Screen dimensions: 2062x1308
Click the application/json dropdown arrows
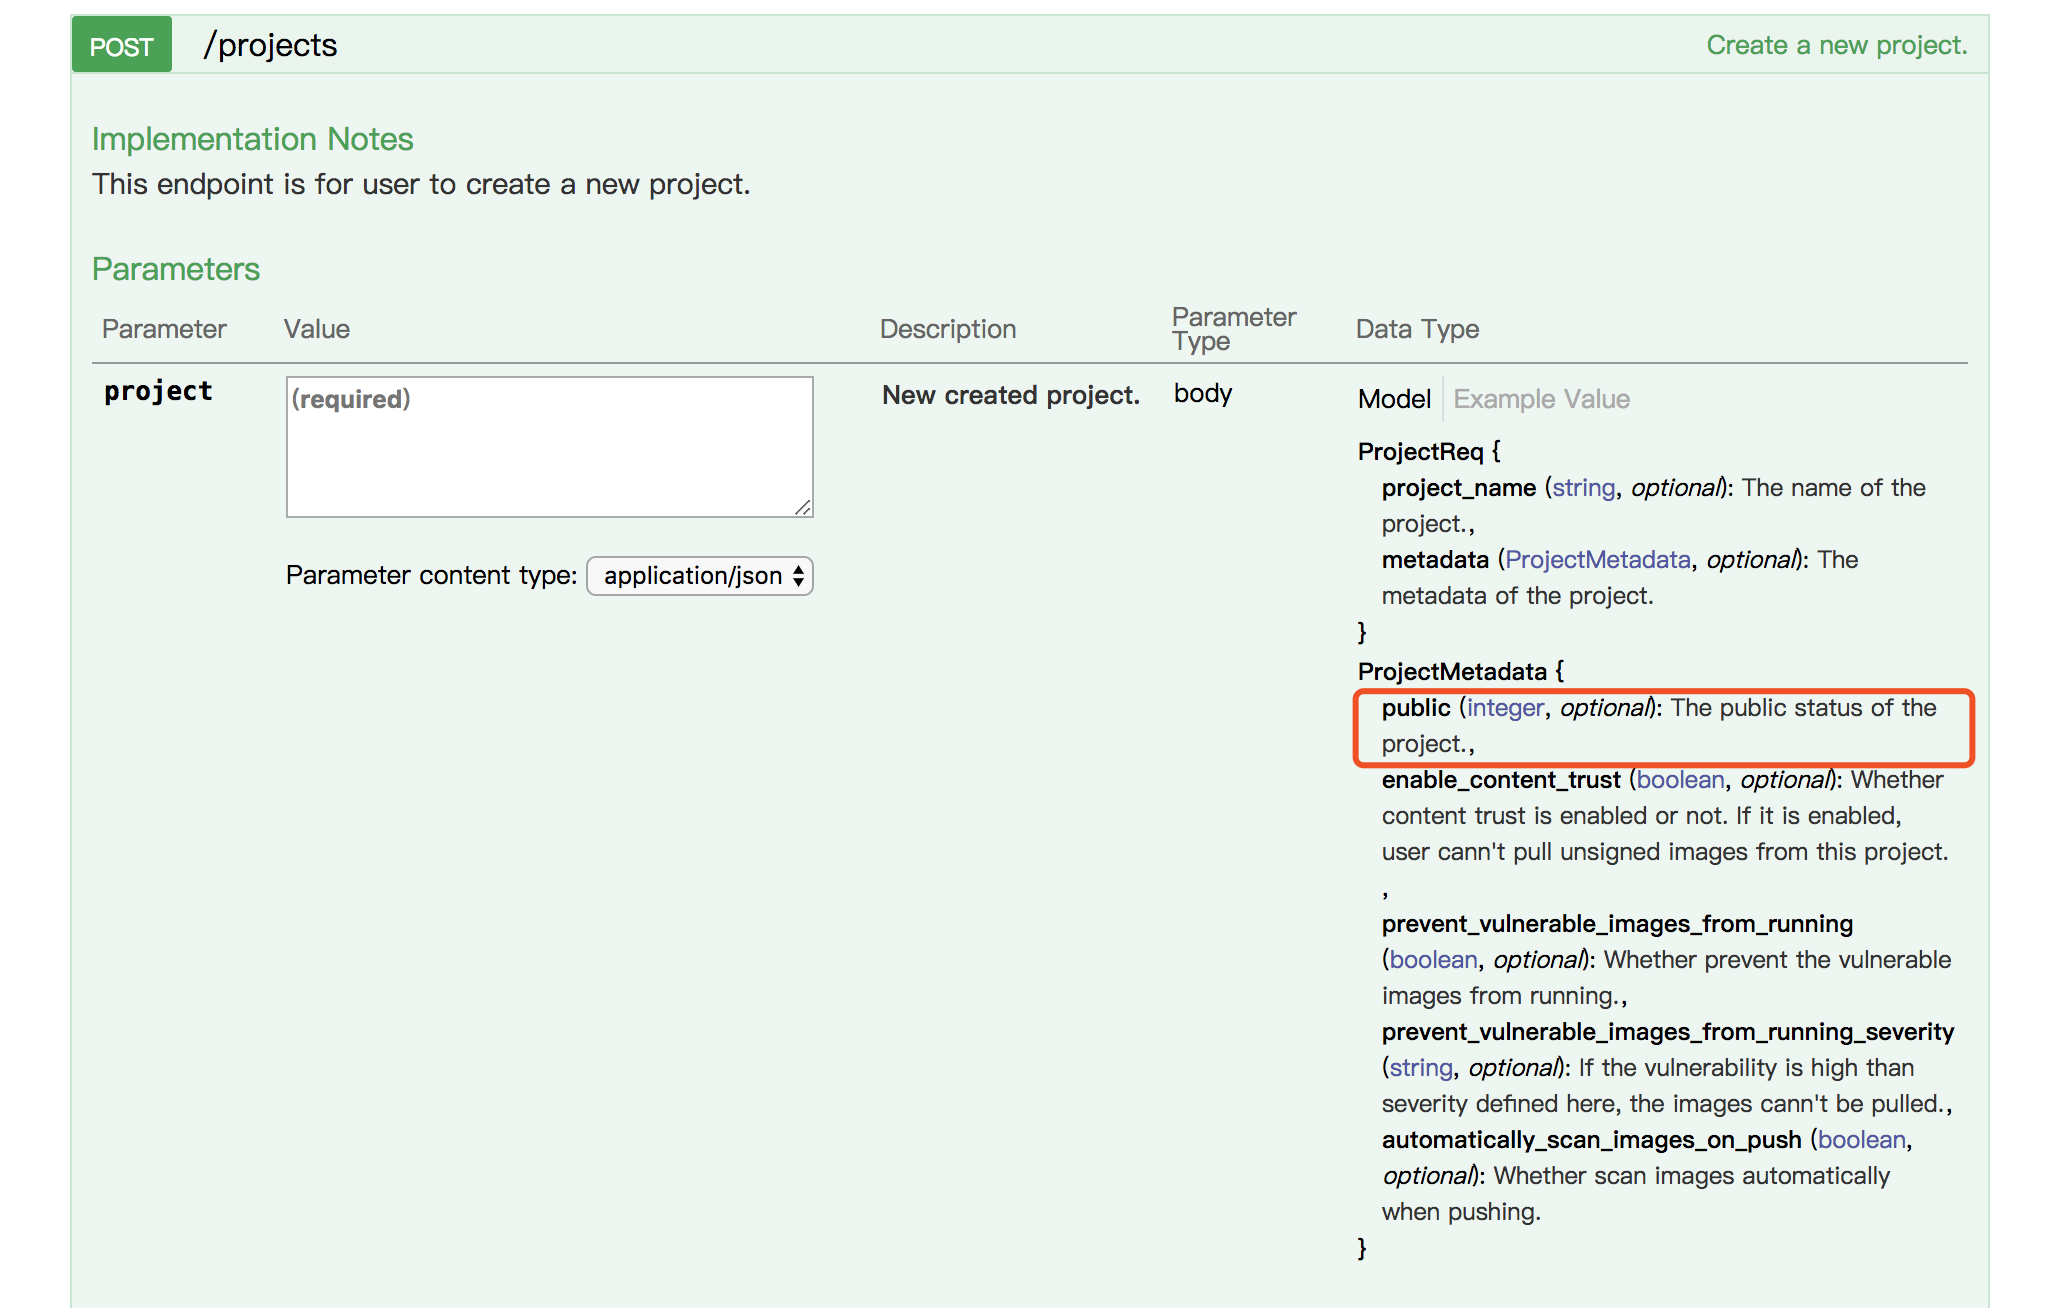798,576
